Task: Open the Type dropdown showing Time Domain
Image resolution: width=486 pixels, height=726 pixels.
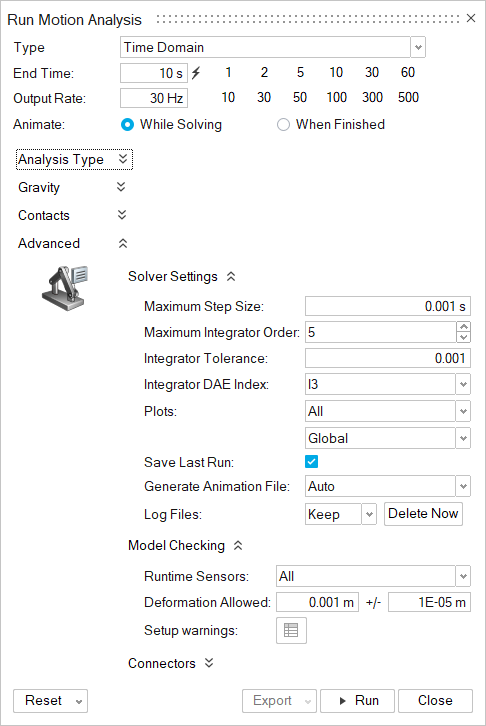Action: [x=273, y=47]
